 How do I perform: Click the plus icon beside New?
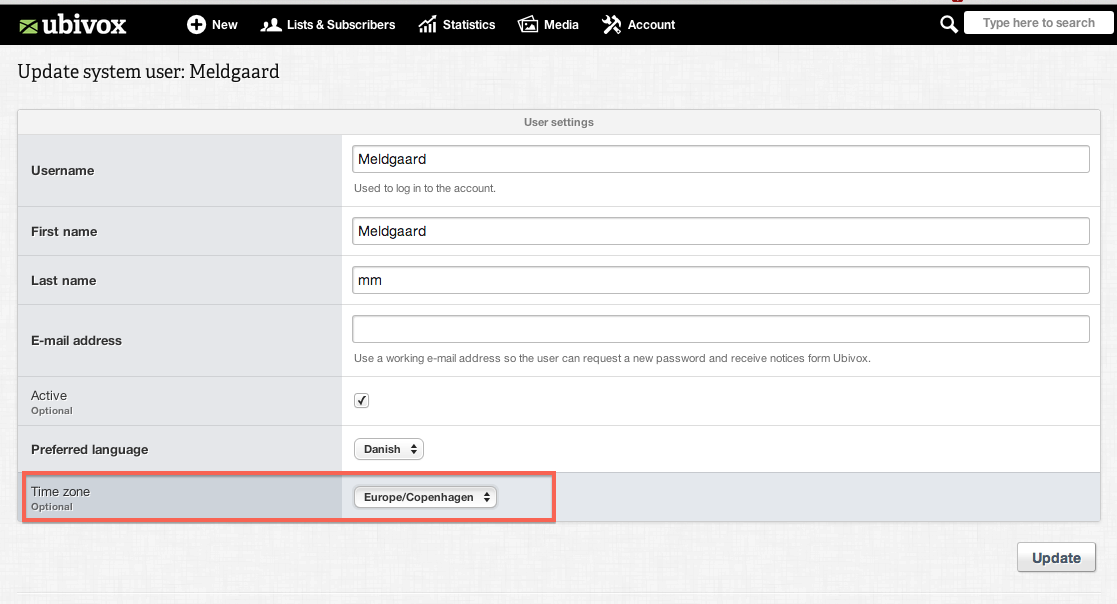[x=196, y=24]
